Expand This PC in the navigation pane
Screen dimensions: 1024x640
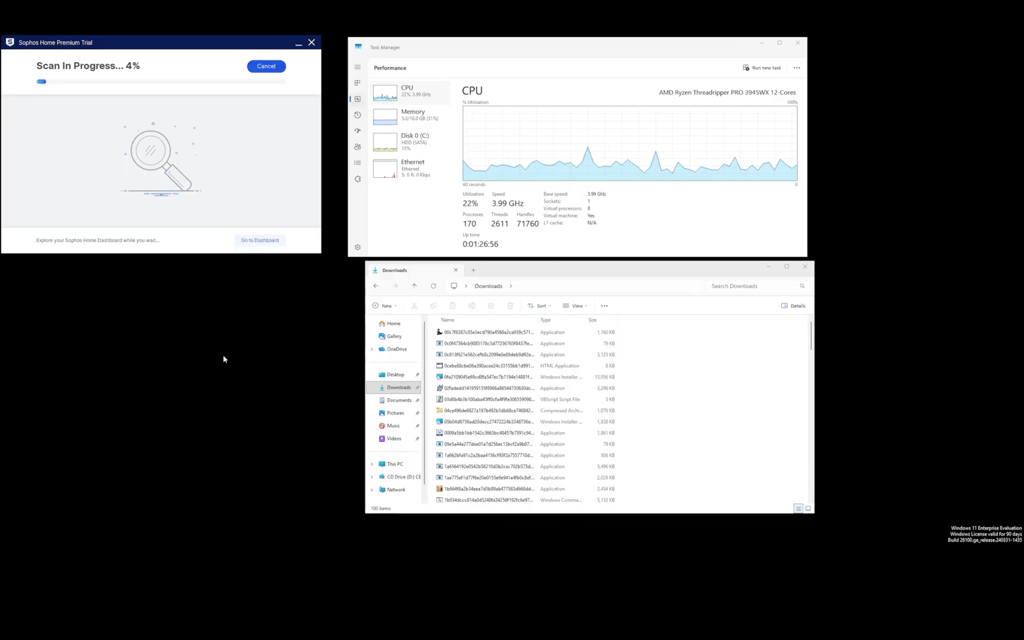pos(372,464)
